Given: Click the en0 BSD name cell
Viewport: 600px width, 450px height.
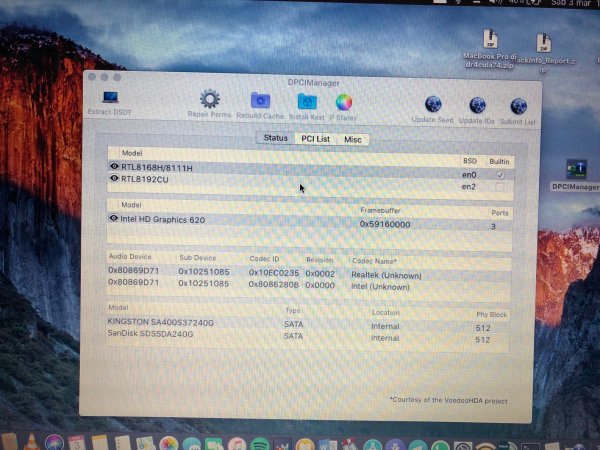Looking at the screenshot, I should pos(469,175).
